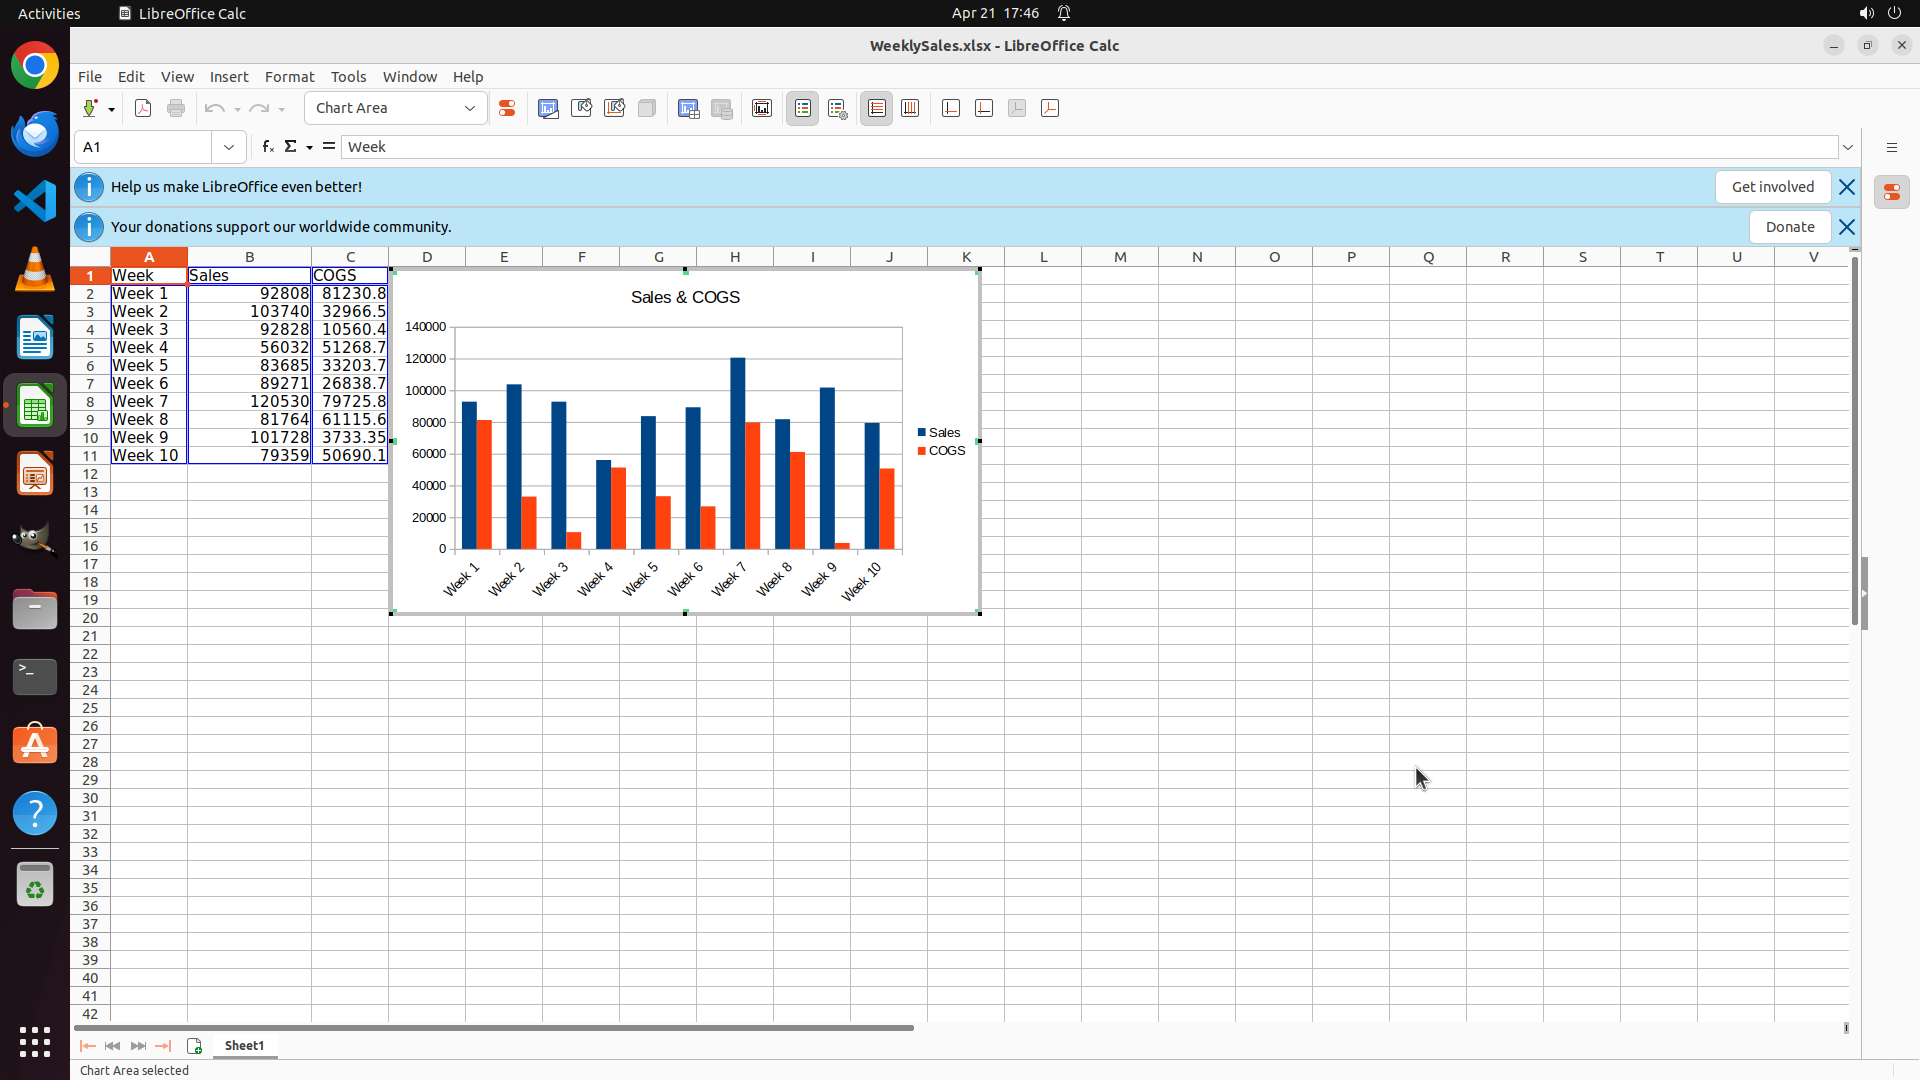Click the Get involved button
This screenshot has height=1080, width=1920.
(x=1772, y=187)
